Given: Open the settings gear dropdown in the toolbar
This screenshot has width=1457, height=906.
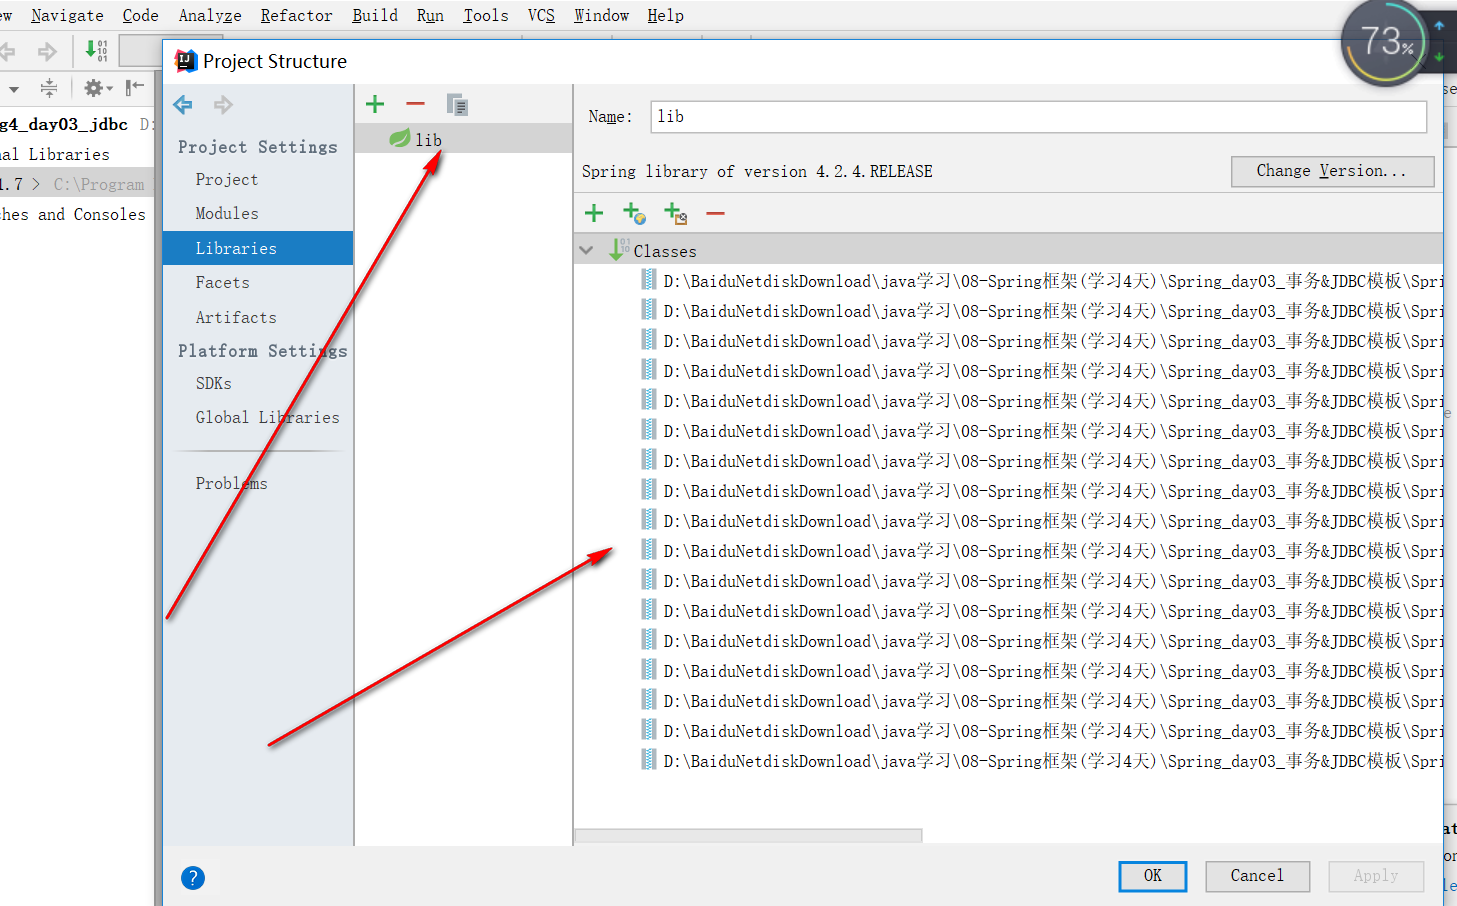Looking at the screenshot, I should (x=96, y=87).
